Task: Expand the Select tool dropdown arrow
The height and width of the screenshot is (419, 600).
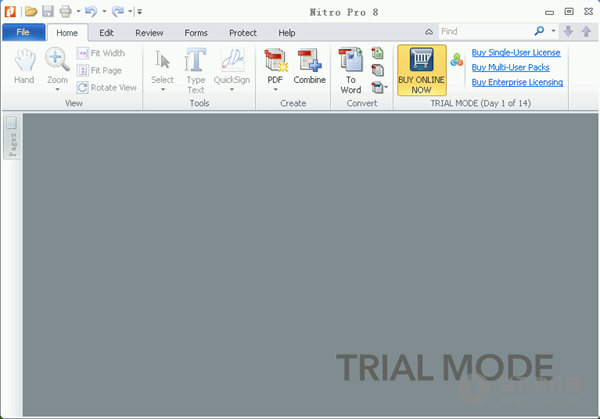Action: pos(163,90)
